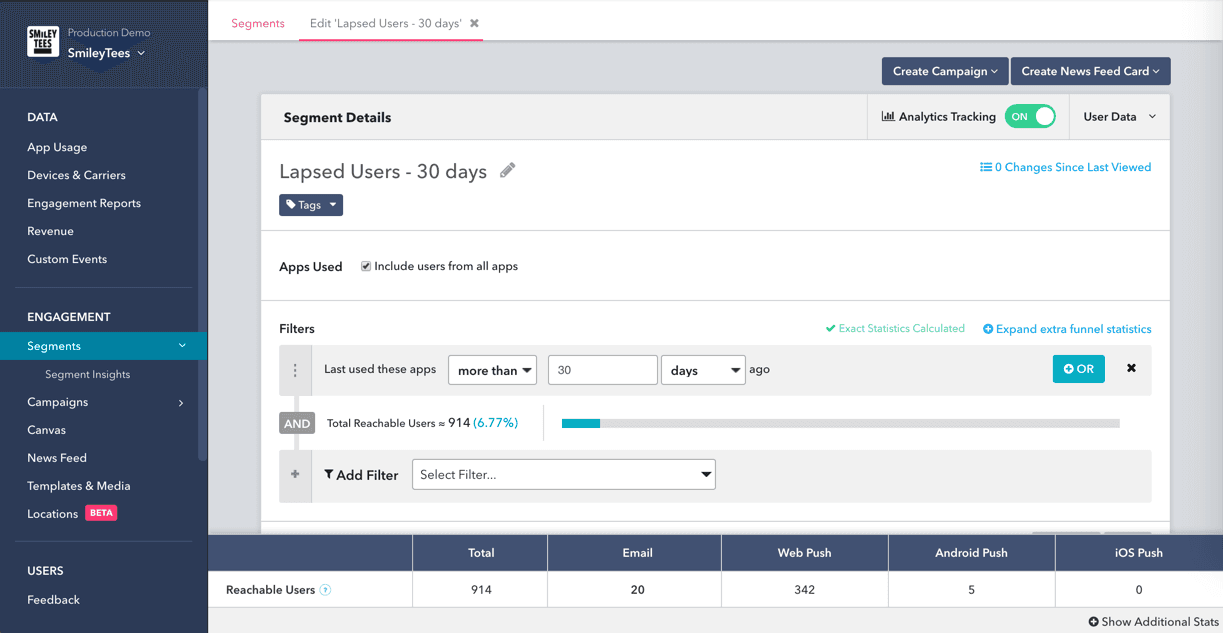Click the days number input field
Viewport: 1223px width, 633px height.
click(x=602, y=370)
